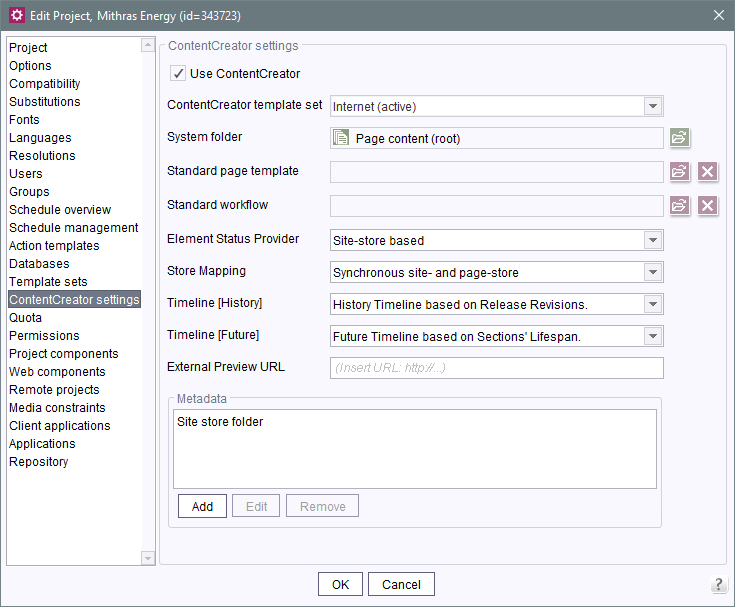Open Action templates
Screen dimensions: 735x607
tap(54, 246)
